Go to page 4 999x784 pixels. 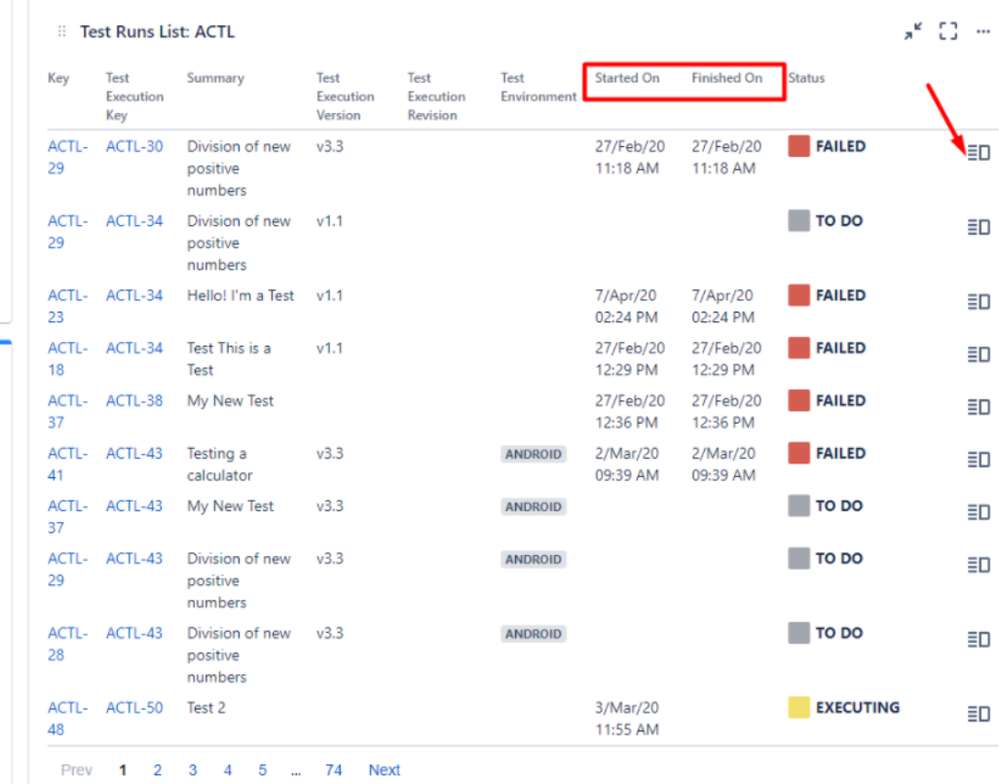(x=227, y=770)
